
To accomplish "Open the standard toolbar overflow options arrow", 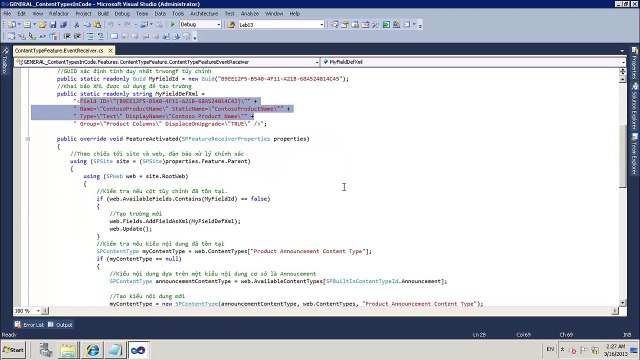I will 420,25.
